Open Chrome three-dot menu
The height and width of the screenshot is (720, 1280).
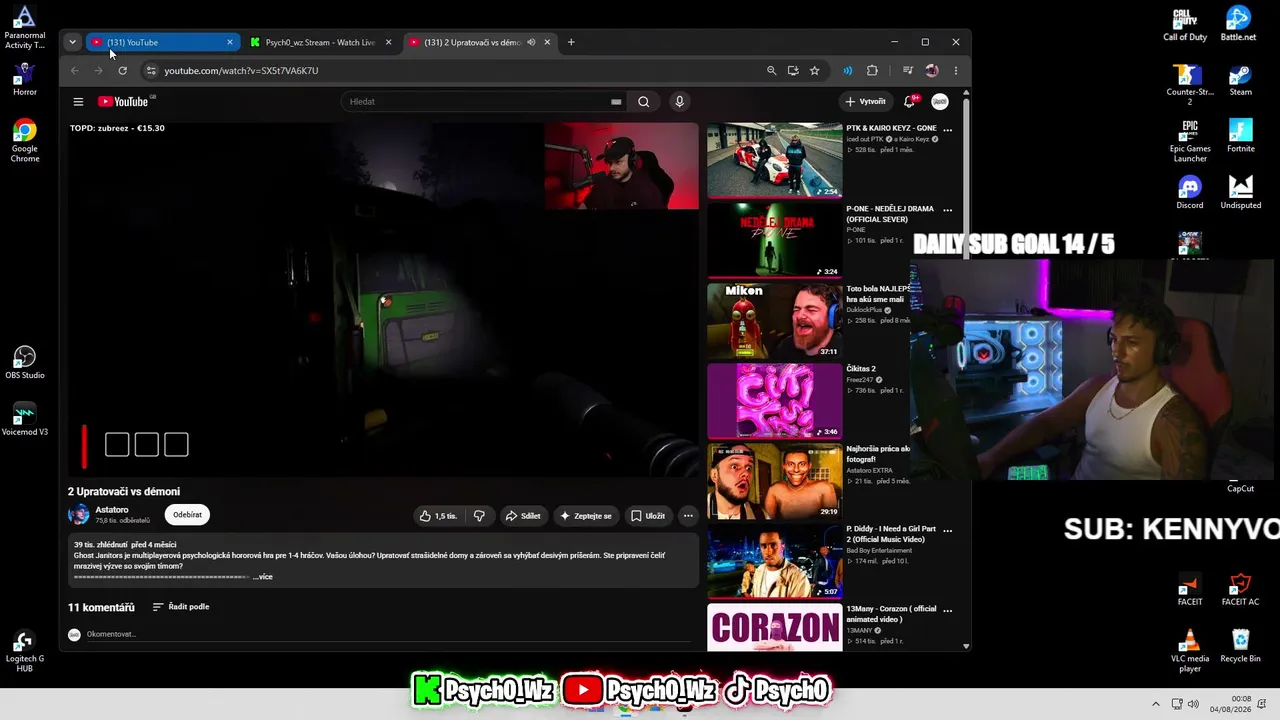956,70
